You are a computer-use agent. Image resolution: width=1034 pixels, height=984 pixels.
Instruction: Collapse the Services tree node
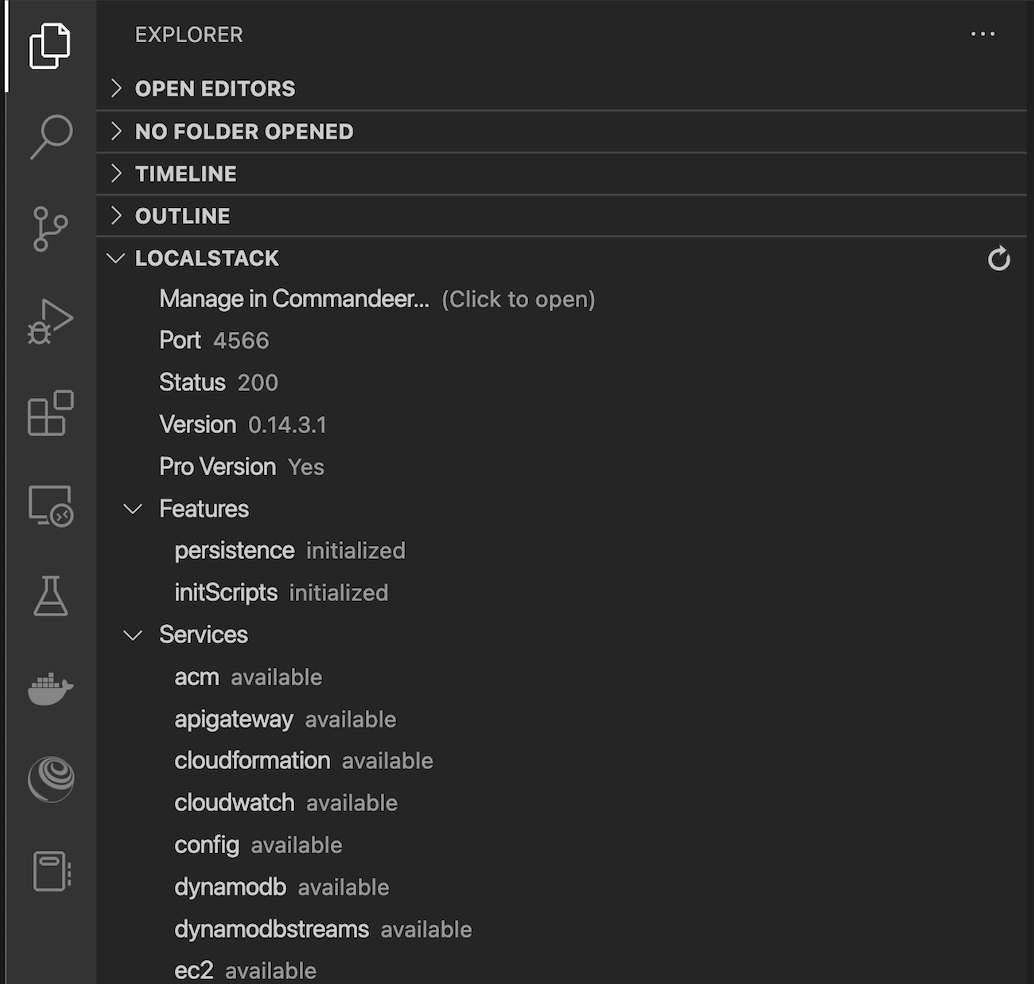[x=133, y=635]
